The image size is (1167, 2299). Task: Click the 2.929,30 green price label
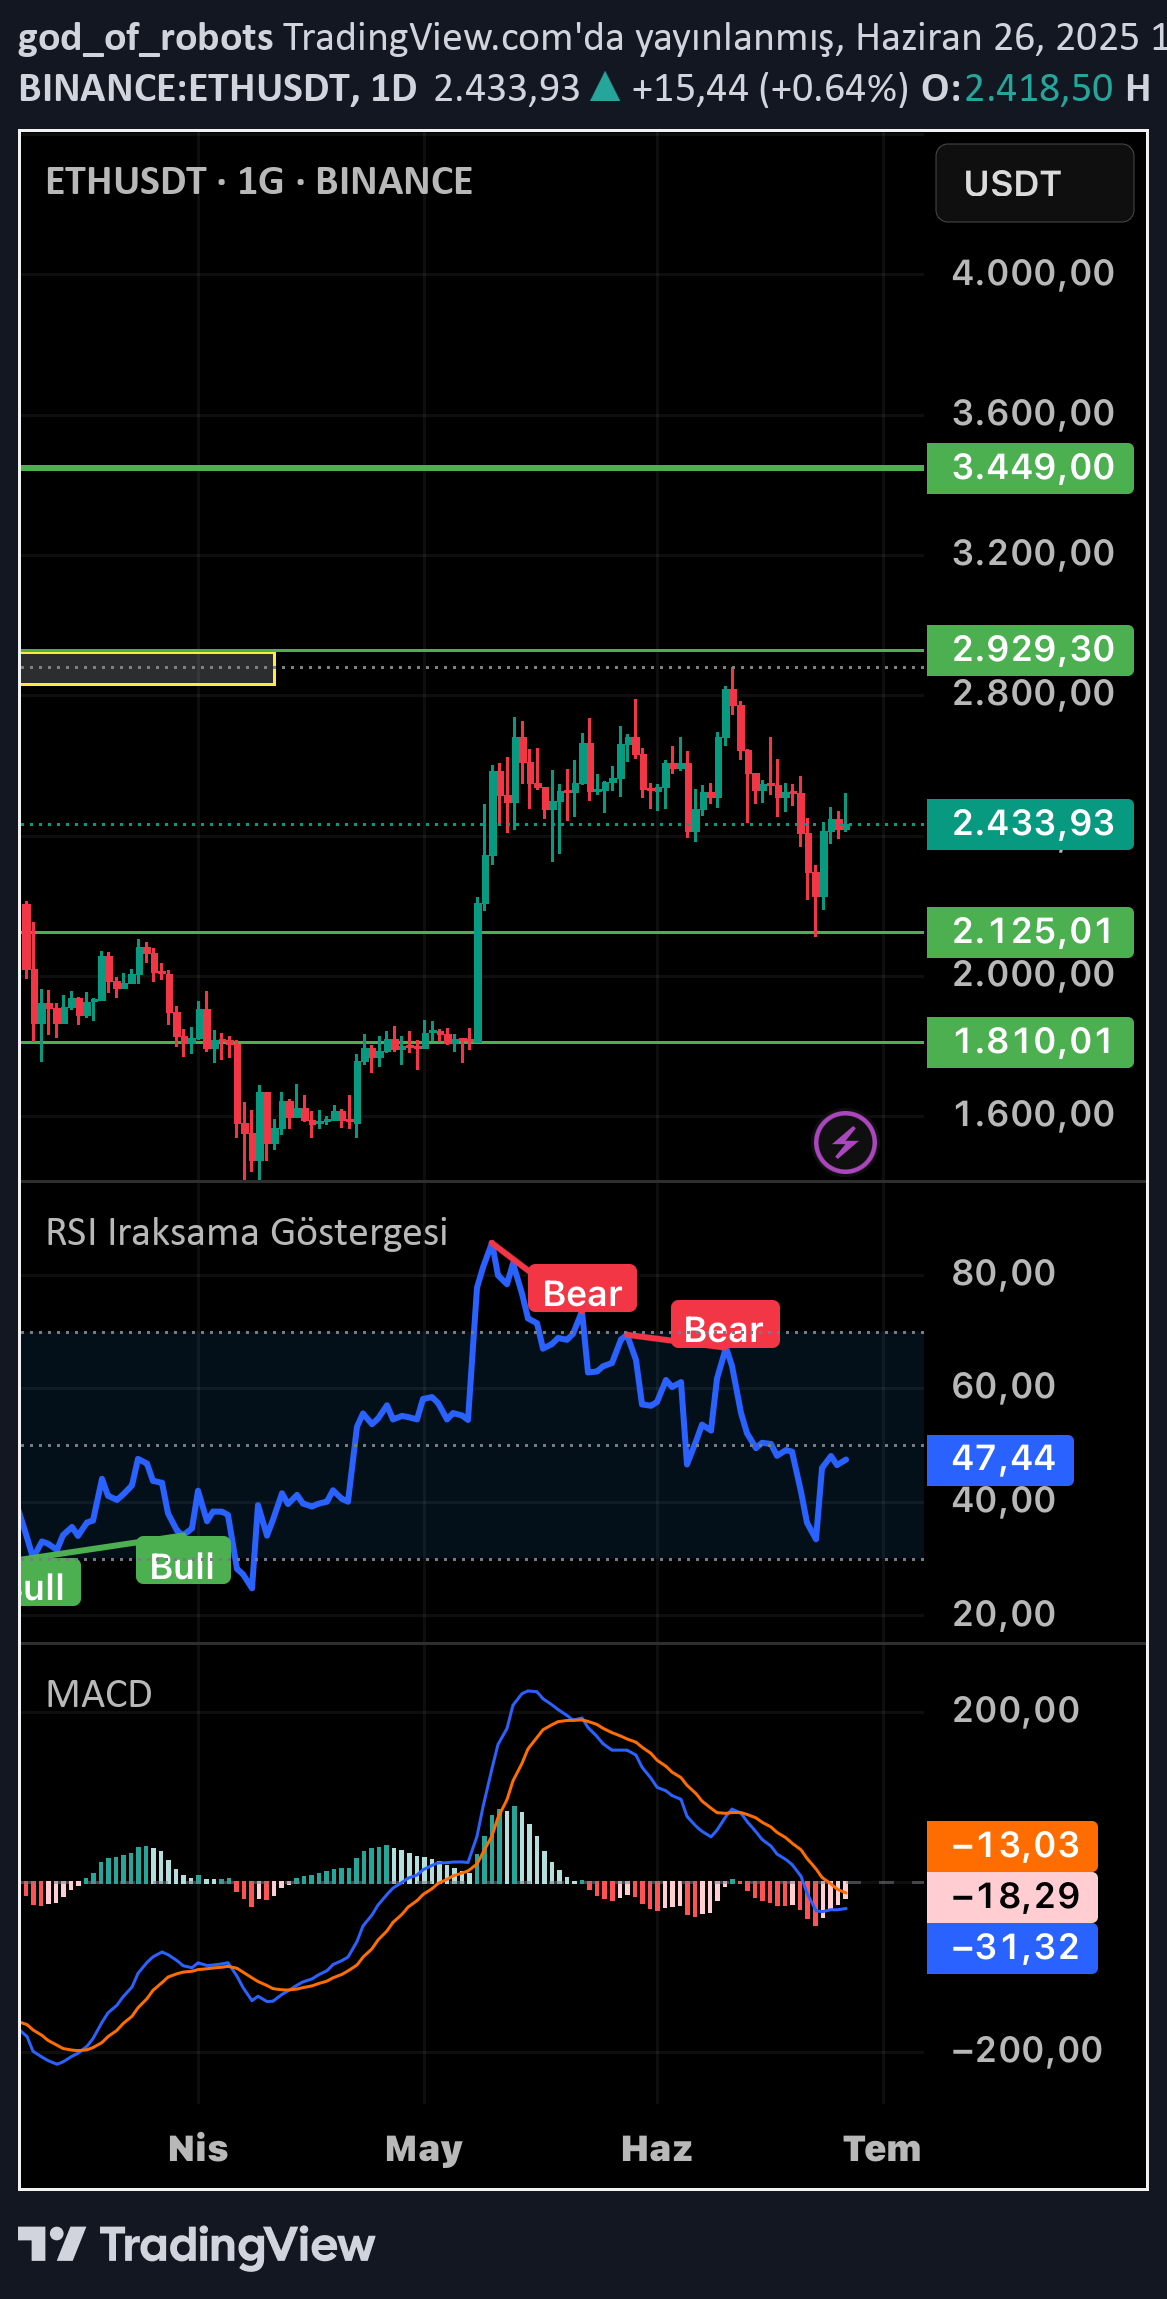1030,649
